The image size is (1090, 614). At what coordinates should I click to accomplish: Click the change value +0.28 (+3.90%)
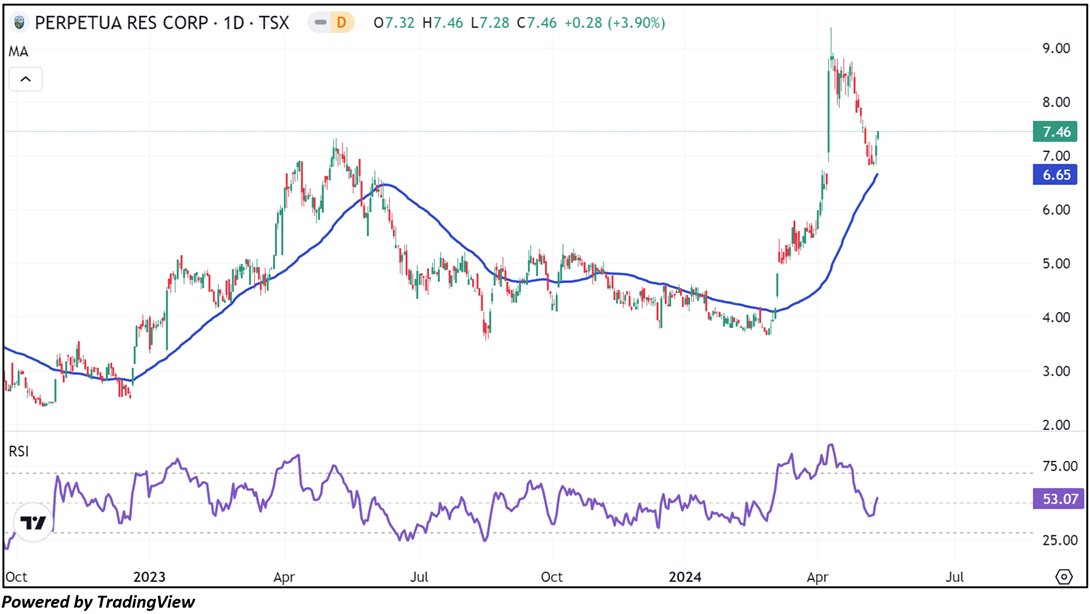pos(615,23)
